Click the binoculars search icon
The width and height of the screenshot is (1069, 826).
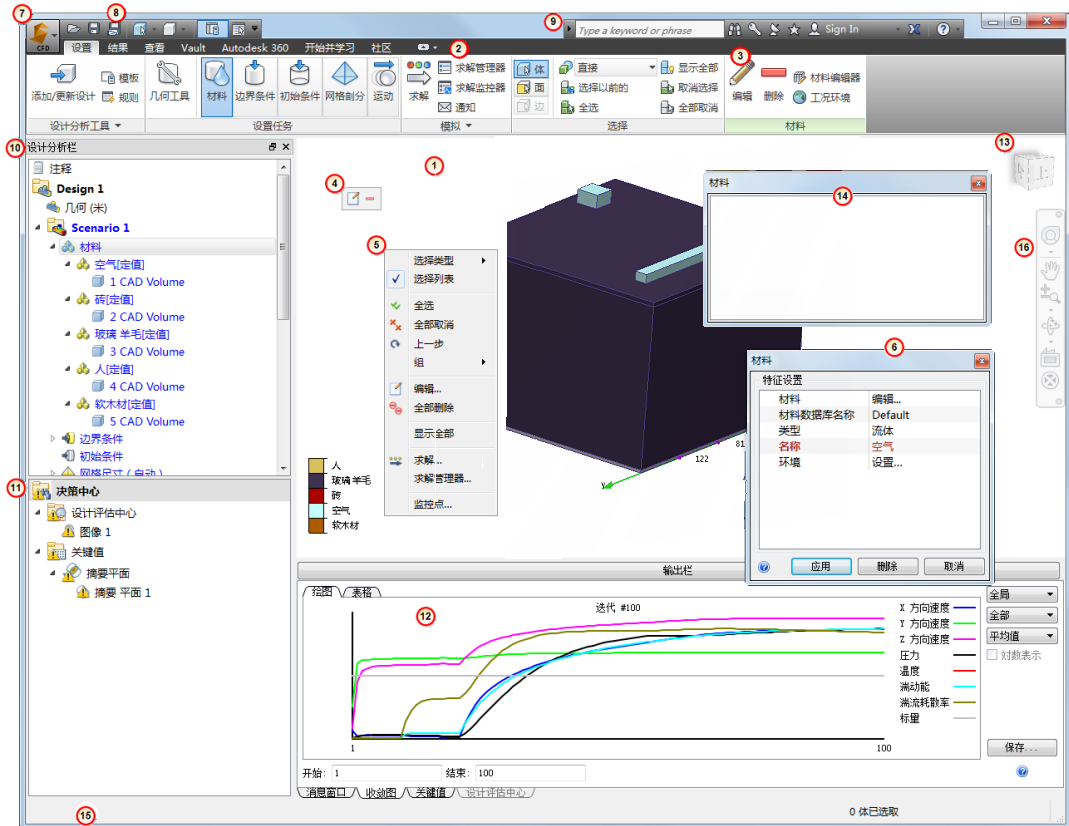pos(734,29)
